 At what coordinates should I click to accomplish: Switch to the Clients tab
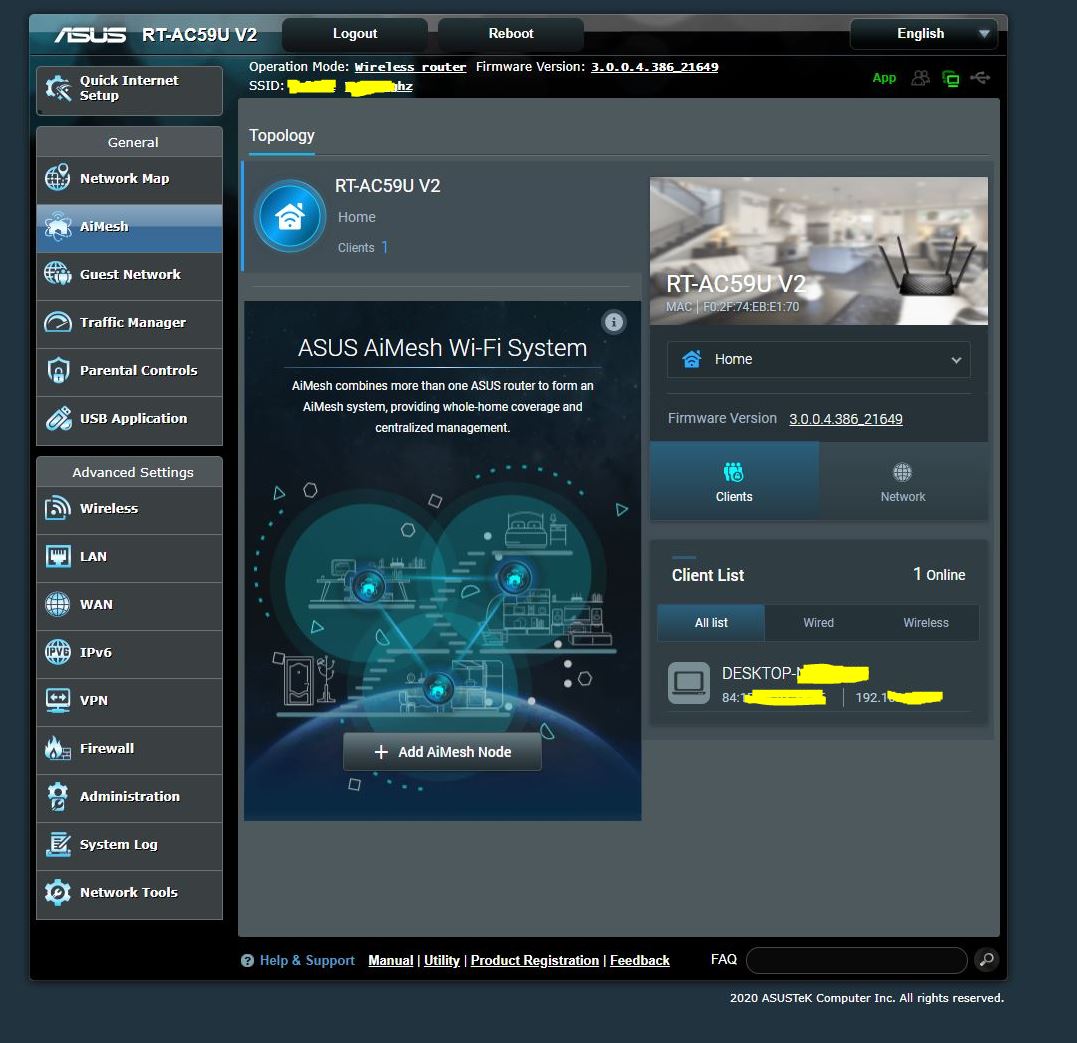coord(734,481)
